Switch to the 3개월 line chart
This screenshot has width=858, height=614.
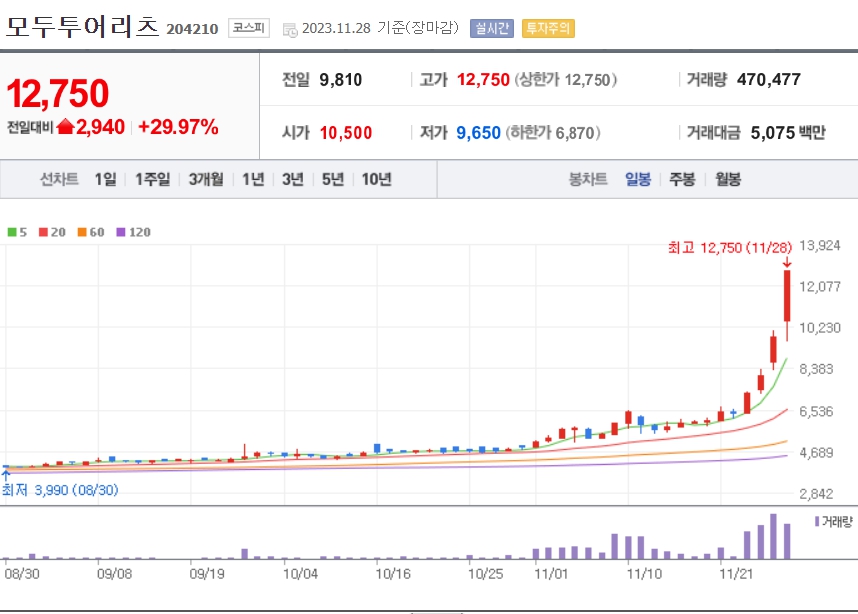point(206,179)
